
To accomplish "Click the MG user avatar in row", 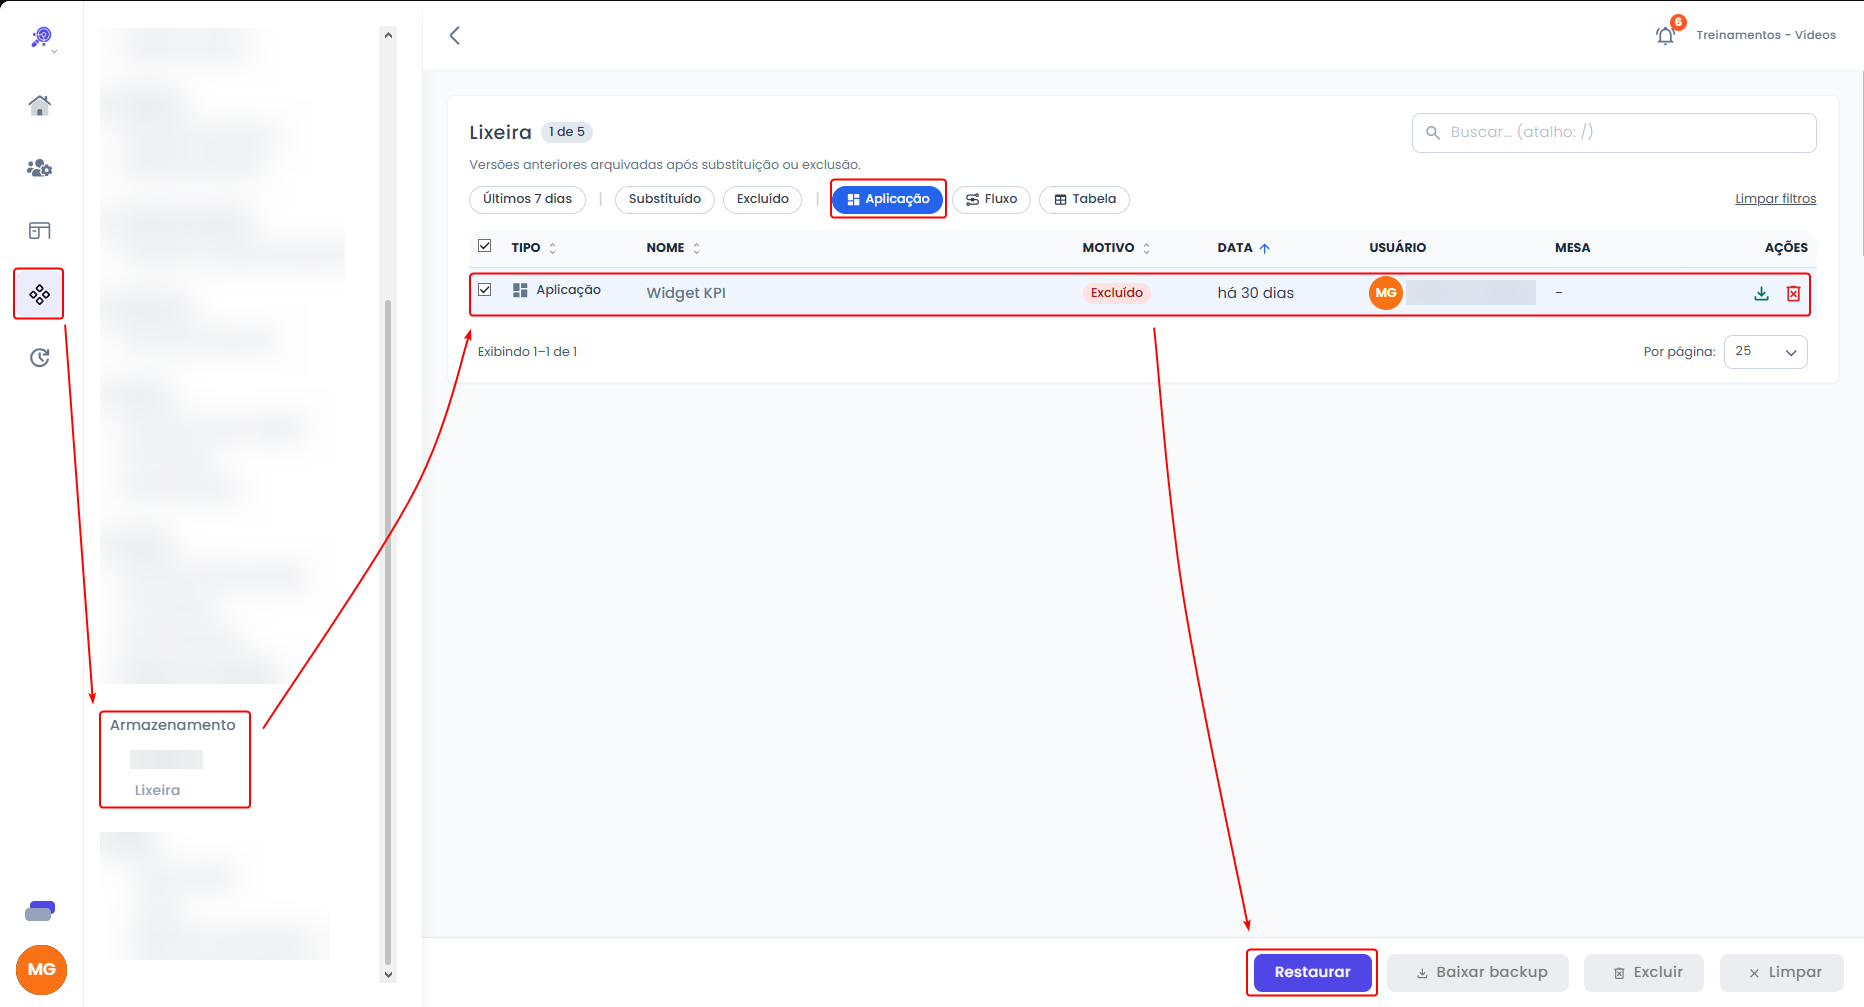I will (1386, 293).
